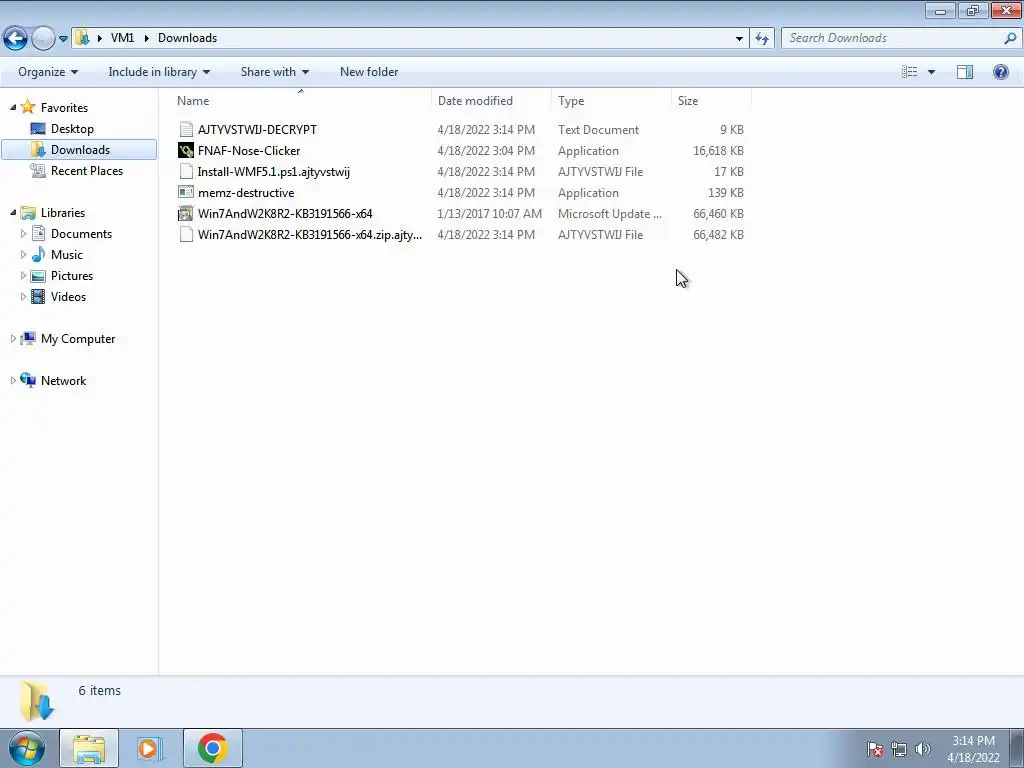Expand the arrow between VM1 and Downloads

click(x=146, y=38)
